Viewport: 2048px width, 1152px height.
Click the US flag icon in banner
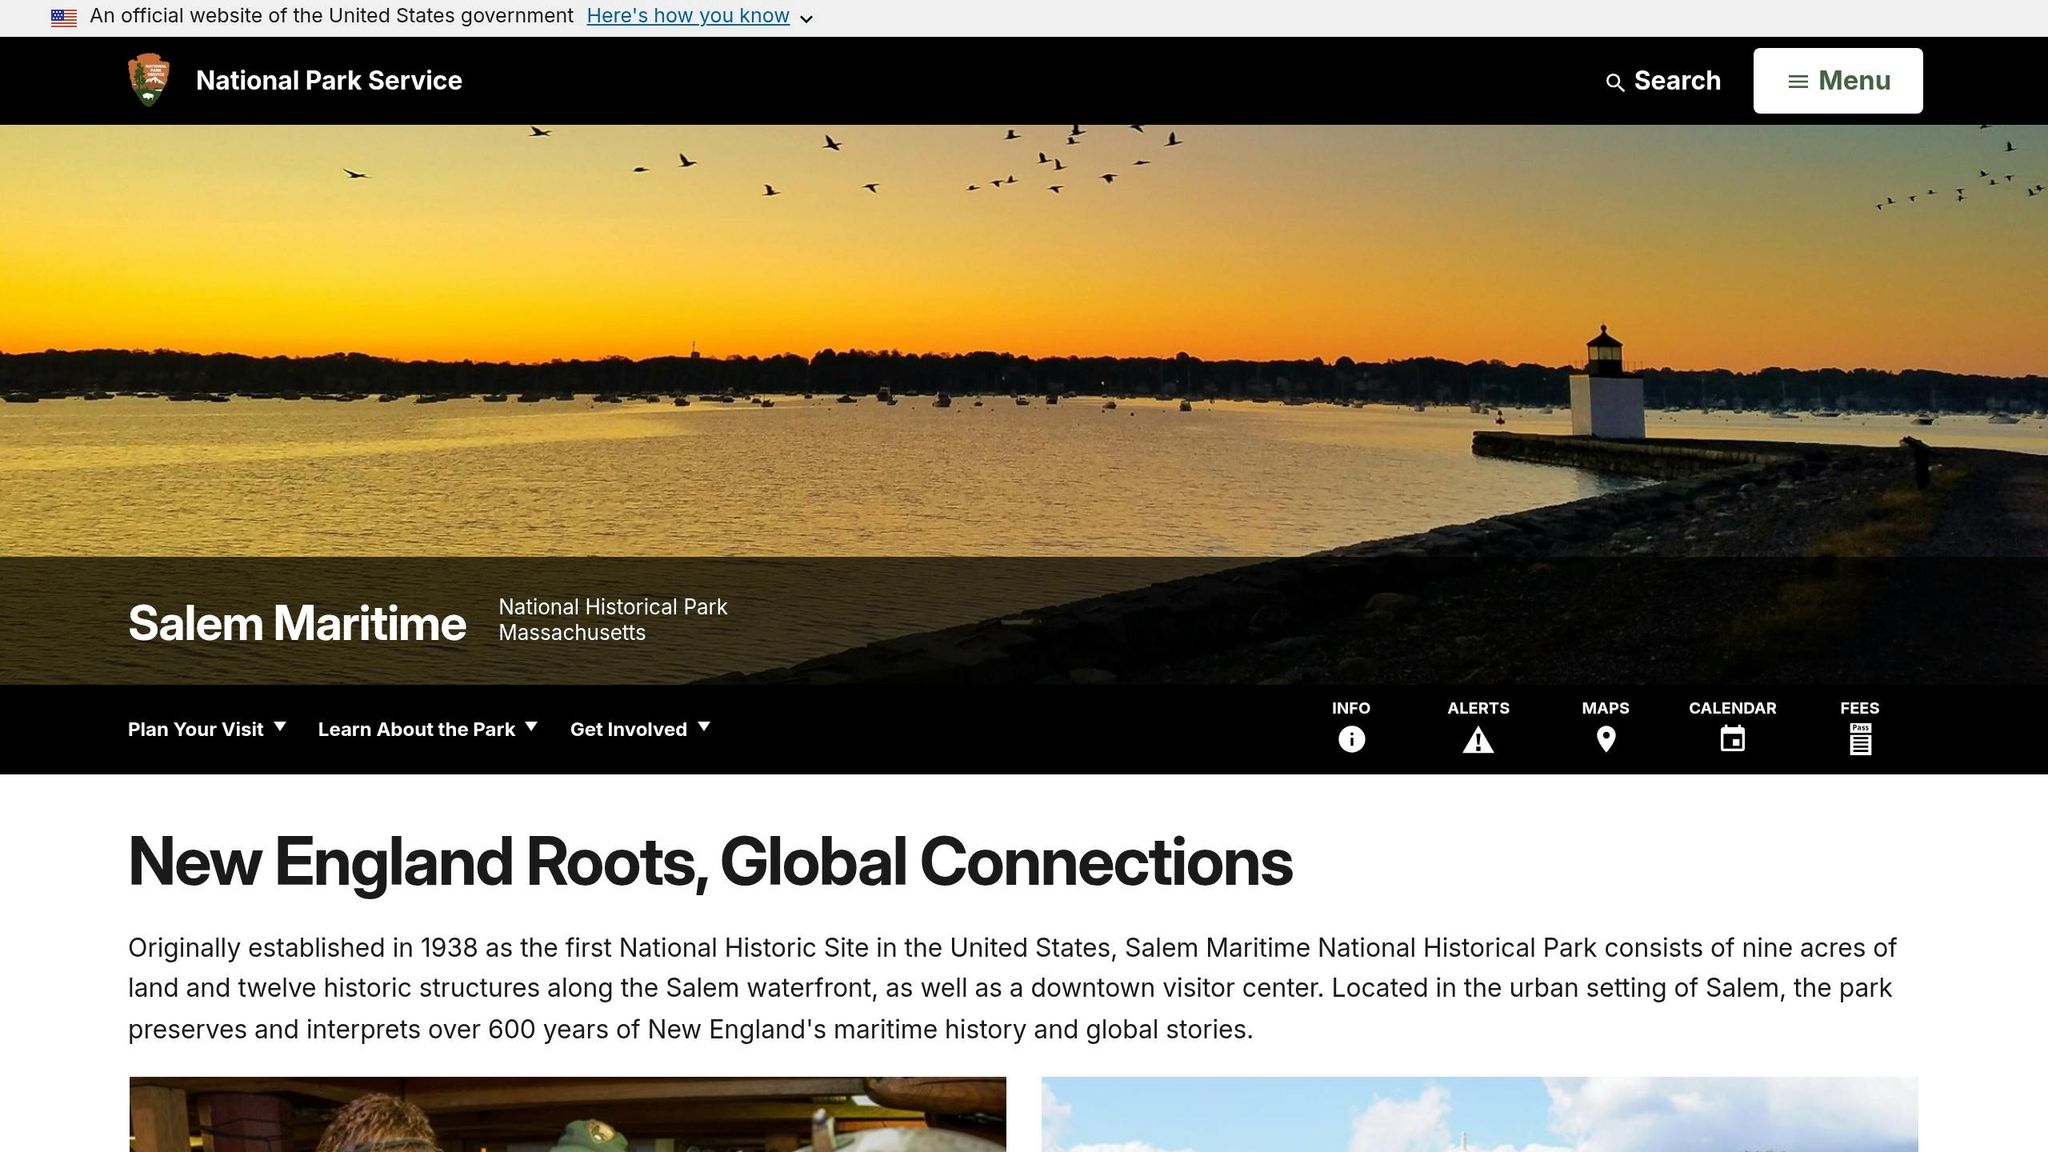point(64,17)
